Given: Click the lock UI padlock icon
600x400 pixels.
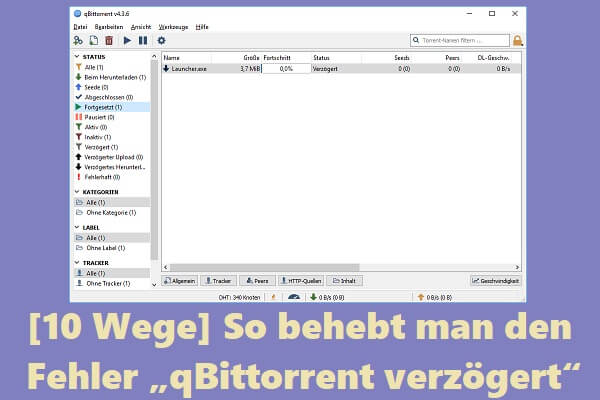Looking at the screenshot, I should 518,41.
